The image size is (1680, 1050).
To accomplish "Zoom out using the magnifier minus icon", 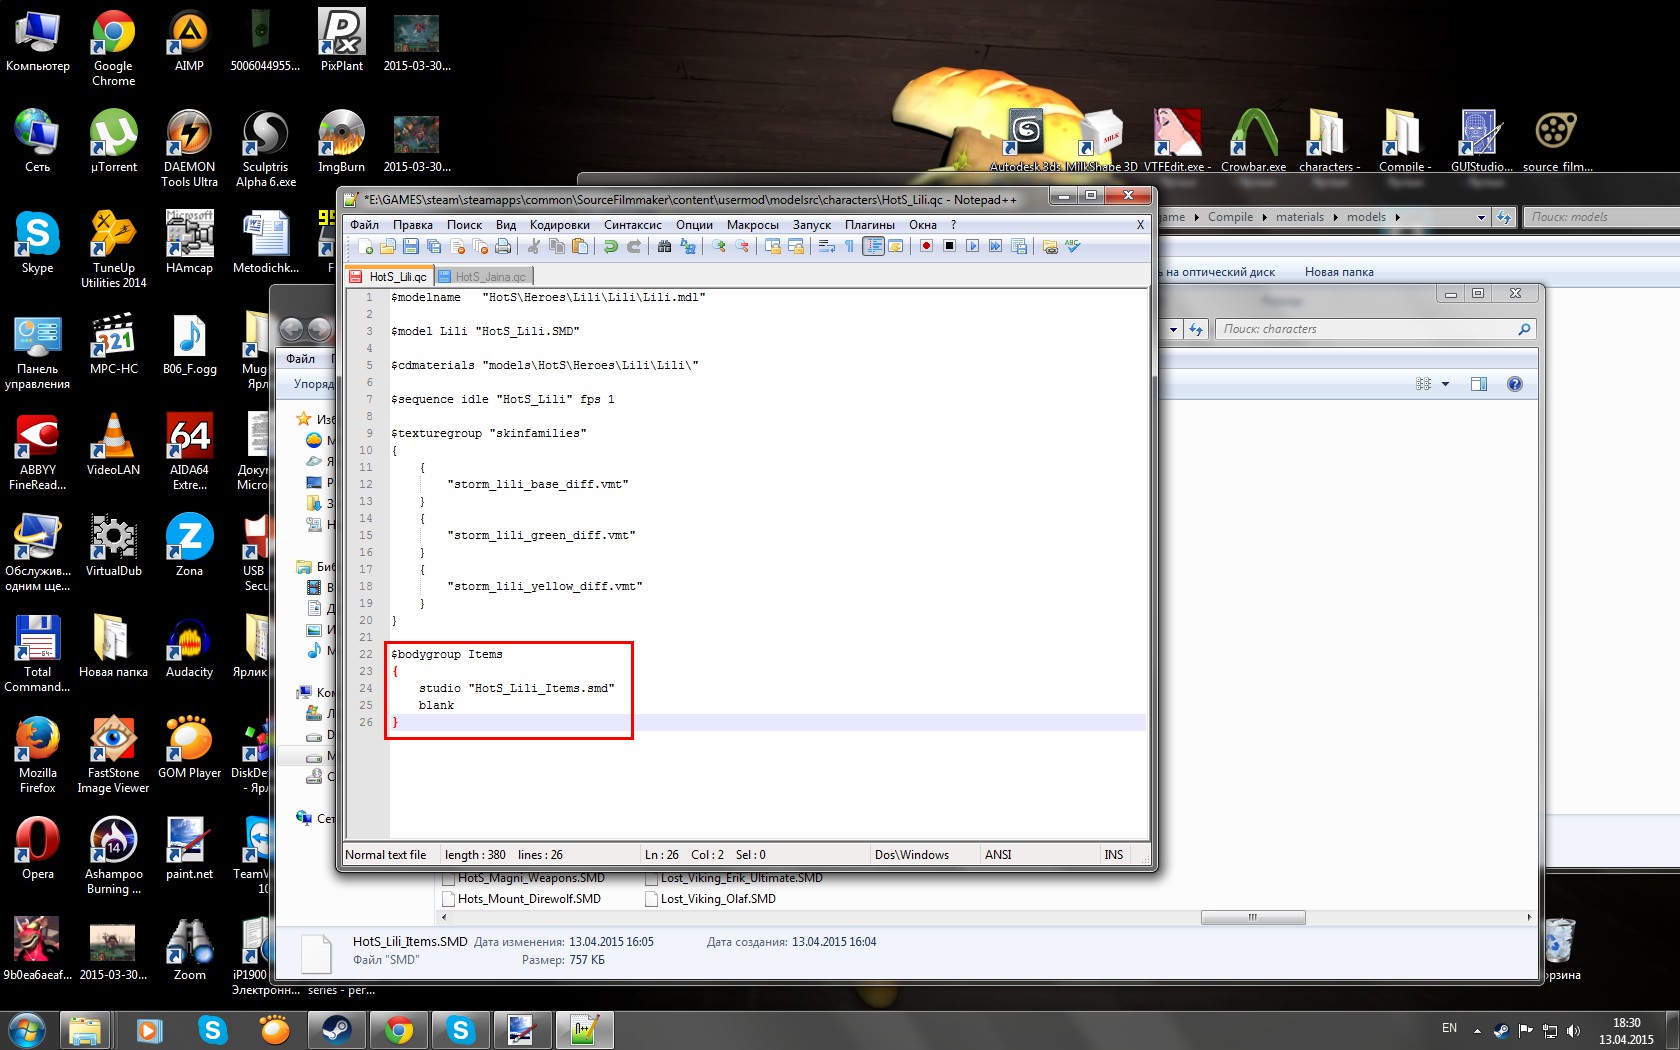I will coord(742,247).
